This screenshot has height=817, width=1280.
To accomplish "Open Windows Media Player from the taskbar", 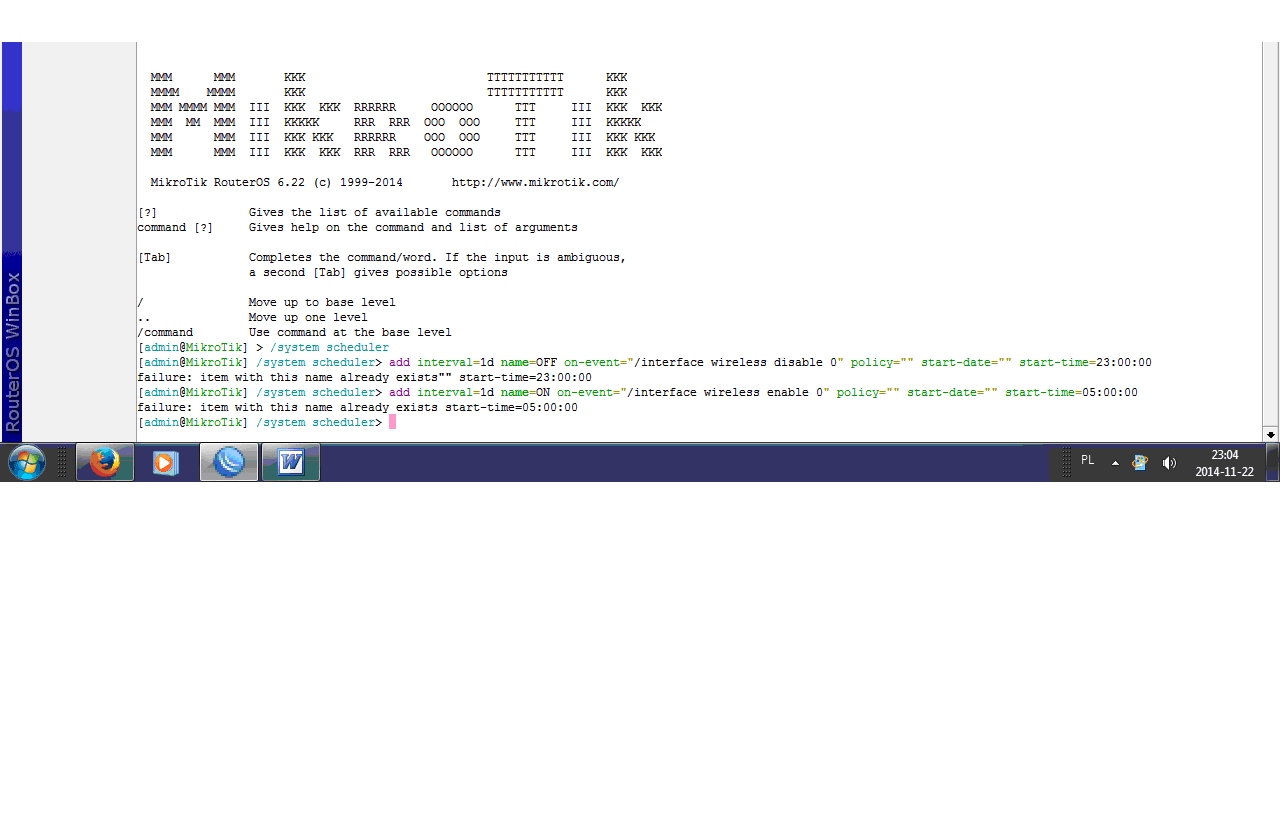I will click(x=166, y=463).
